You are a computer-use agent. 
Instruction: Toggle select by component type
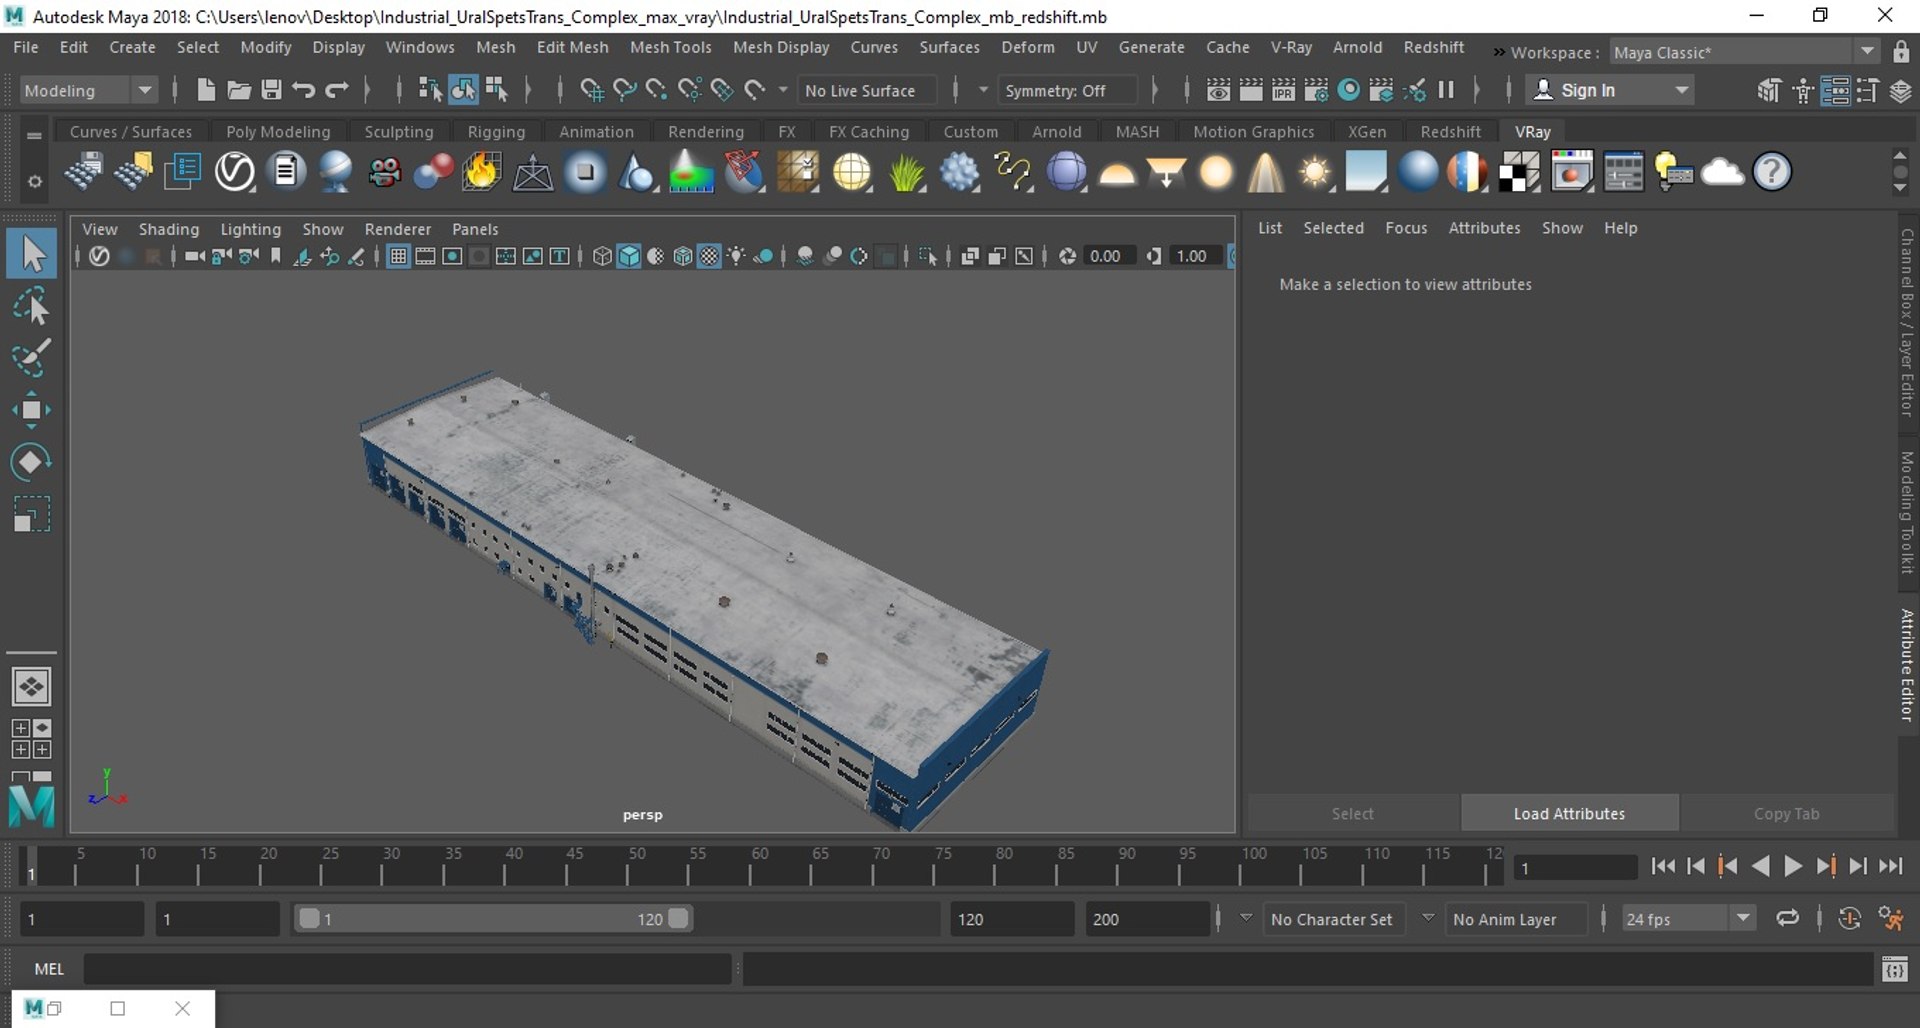(x=497, y=90)
